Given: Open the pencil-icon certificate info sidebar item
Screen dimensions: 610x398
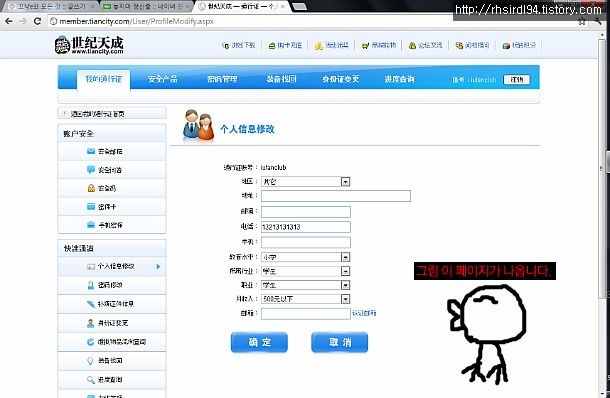Looking at the screenshot, I should pyautogui.click(x=112, y=304).
